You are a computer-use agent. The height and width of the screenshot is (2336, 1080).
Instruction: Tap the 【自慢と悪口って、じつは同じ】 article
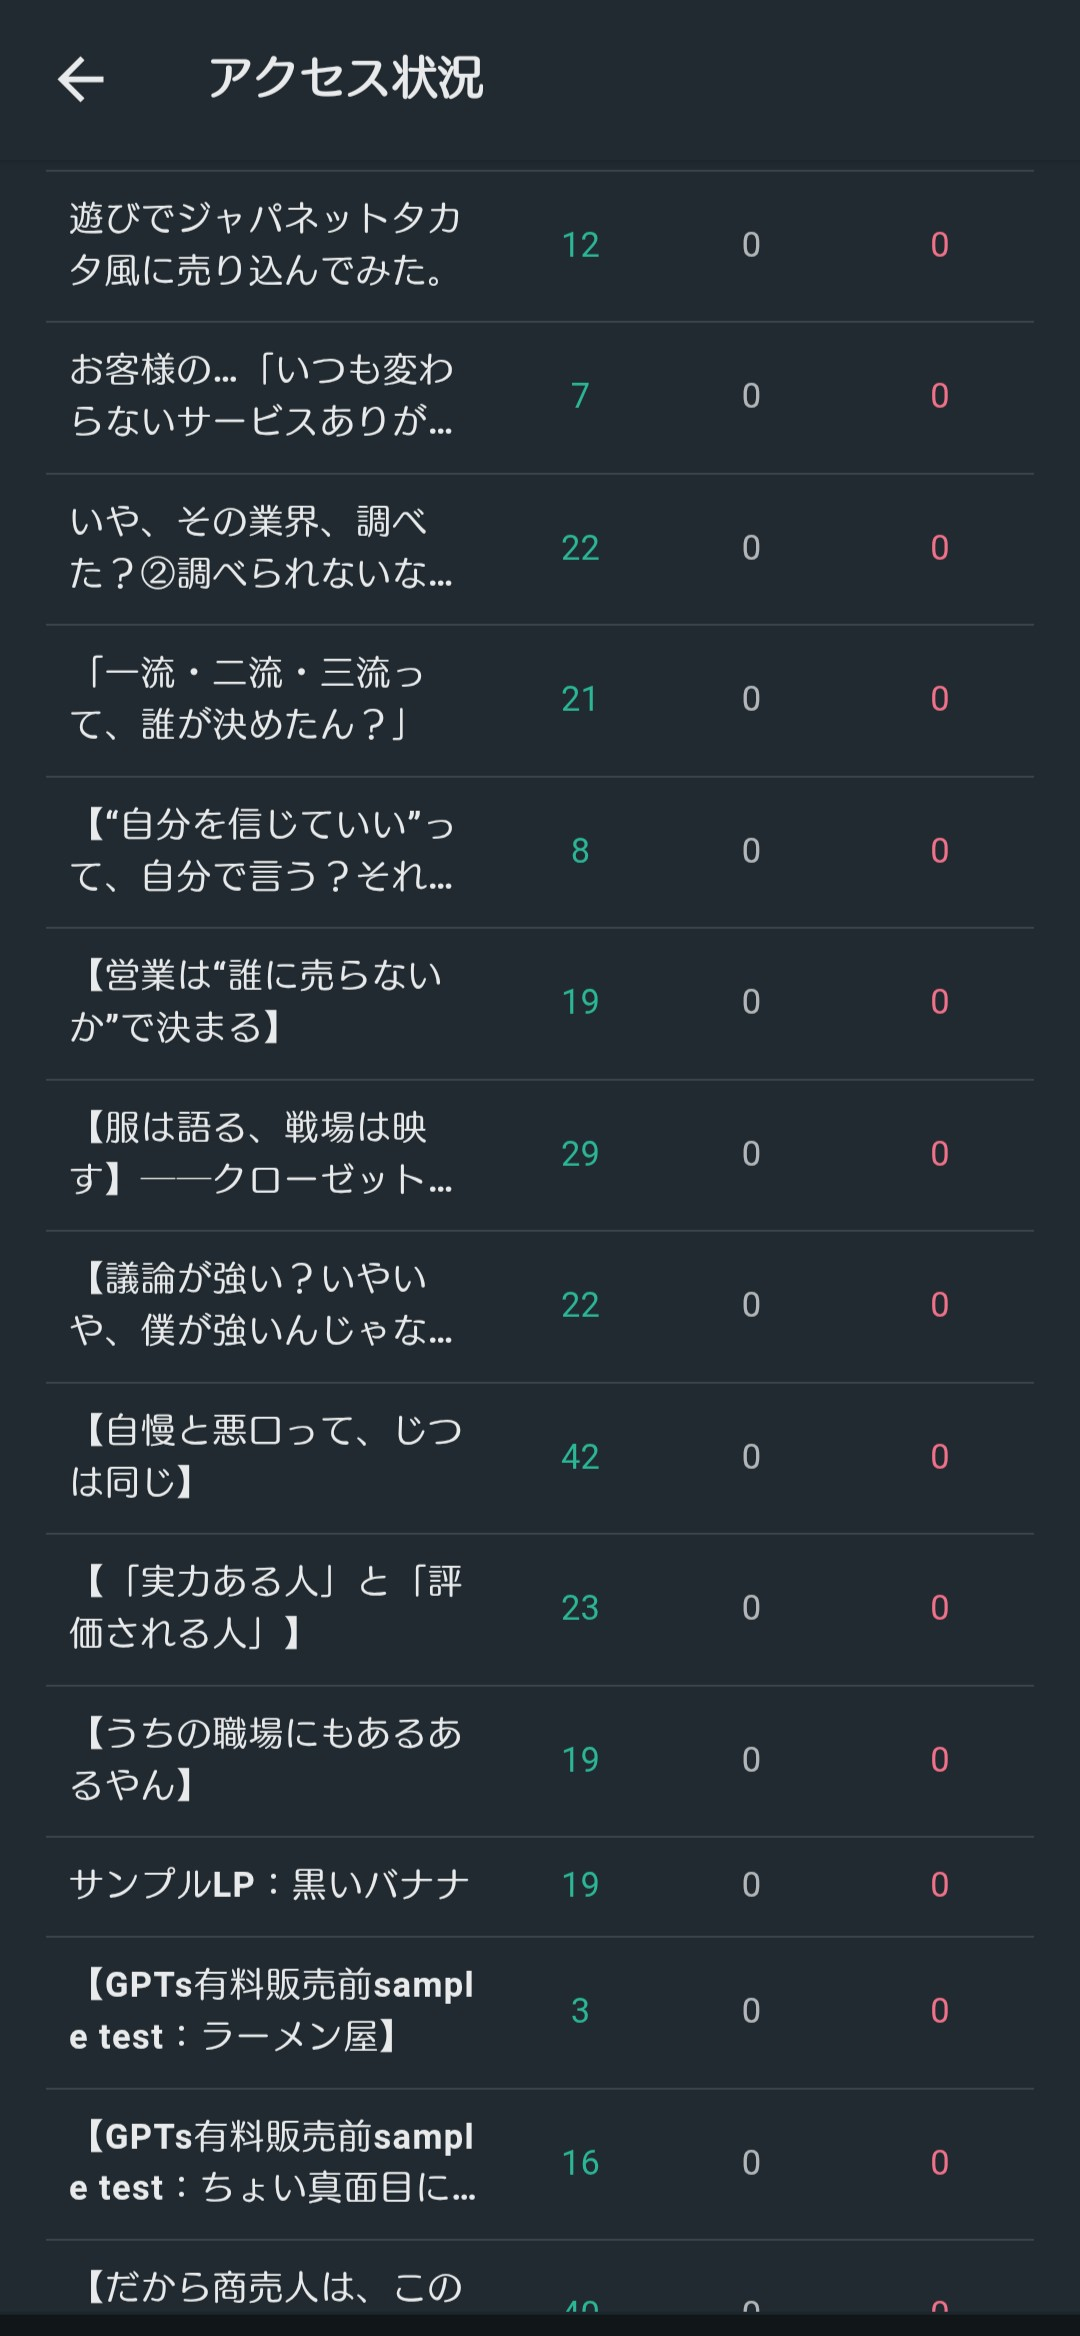(266, 1457)
